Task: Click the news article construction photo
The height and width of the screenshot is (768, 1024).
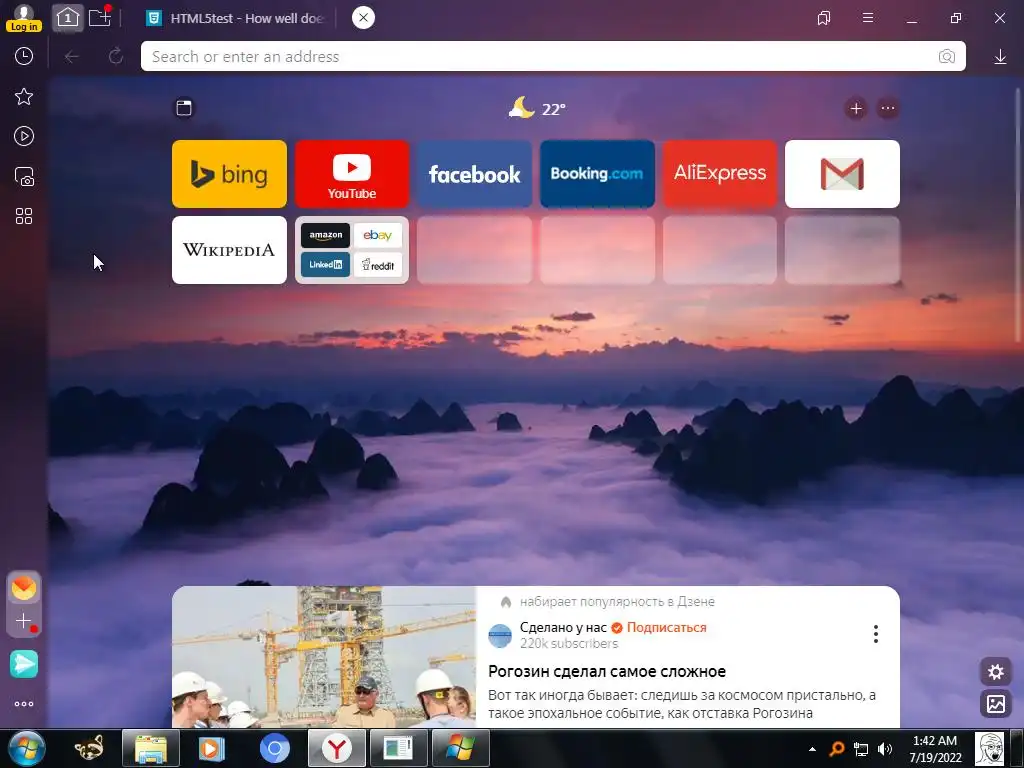Action: tap(324, 657)
